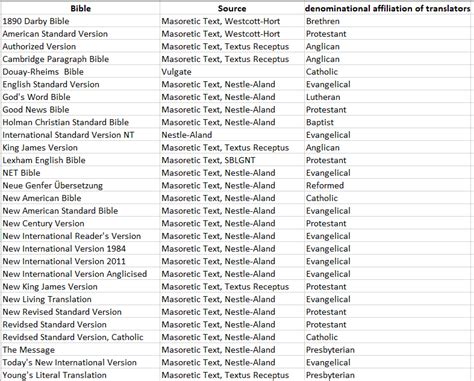Select the 1890 Darby Bible cell

(80, 21)
